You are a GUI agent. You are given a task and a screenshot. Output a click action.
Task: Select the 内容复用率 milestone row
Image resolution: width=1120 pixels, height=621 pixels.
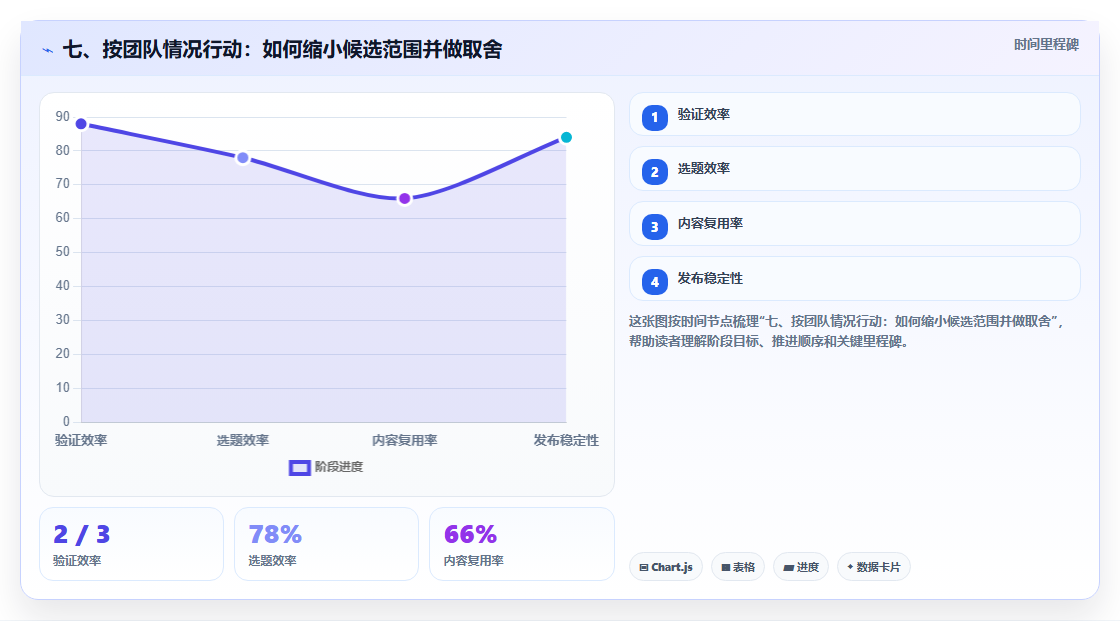854,224
